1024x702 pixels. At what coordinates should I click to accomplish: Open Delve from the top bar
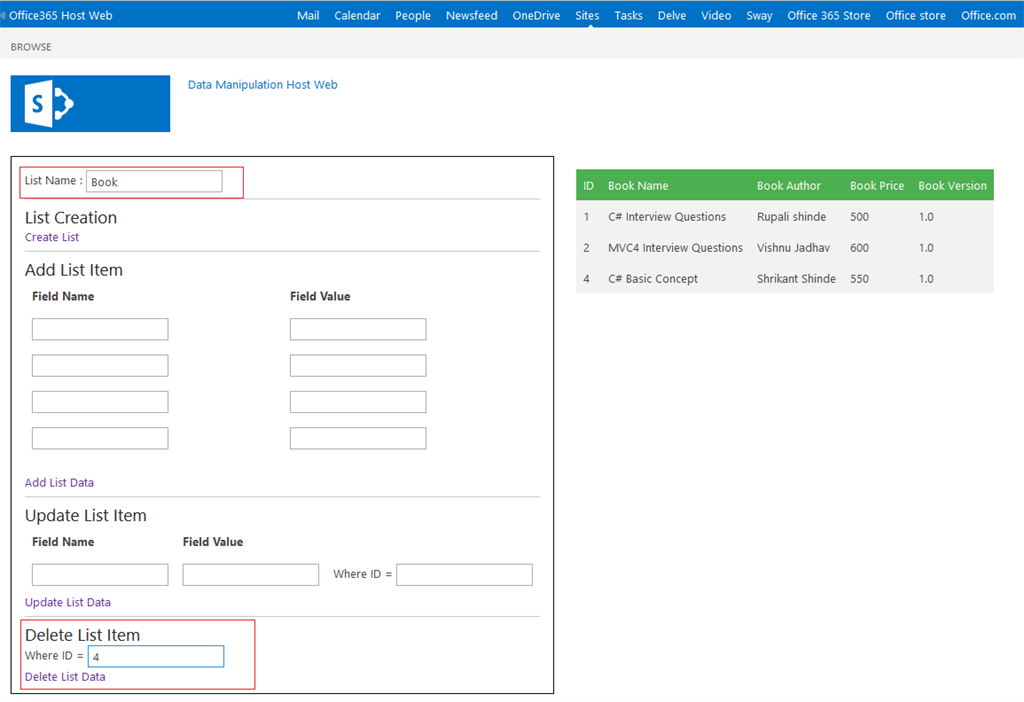(x=671, y=15)
